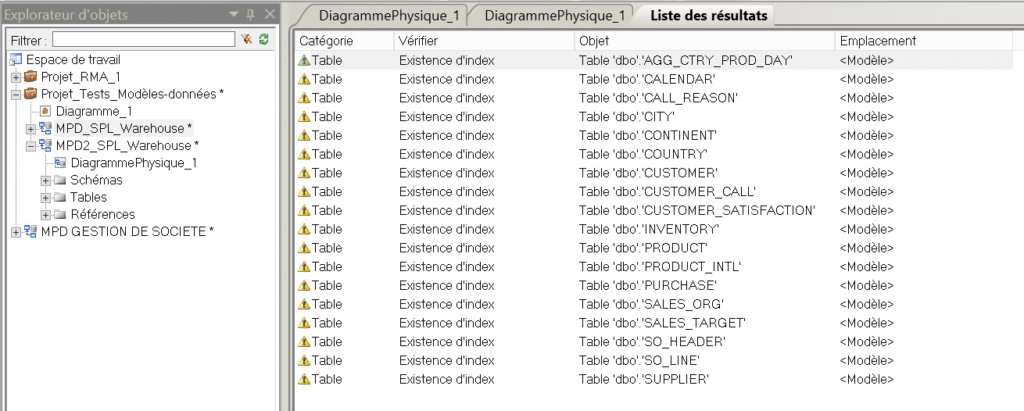
Task: Click the warning icon on the CALENDAR row
Action: [304, 79]
